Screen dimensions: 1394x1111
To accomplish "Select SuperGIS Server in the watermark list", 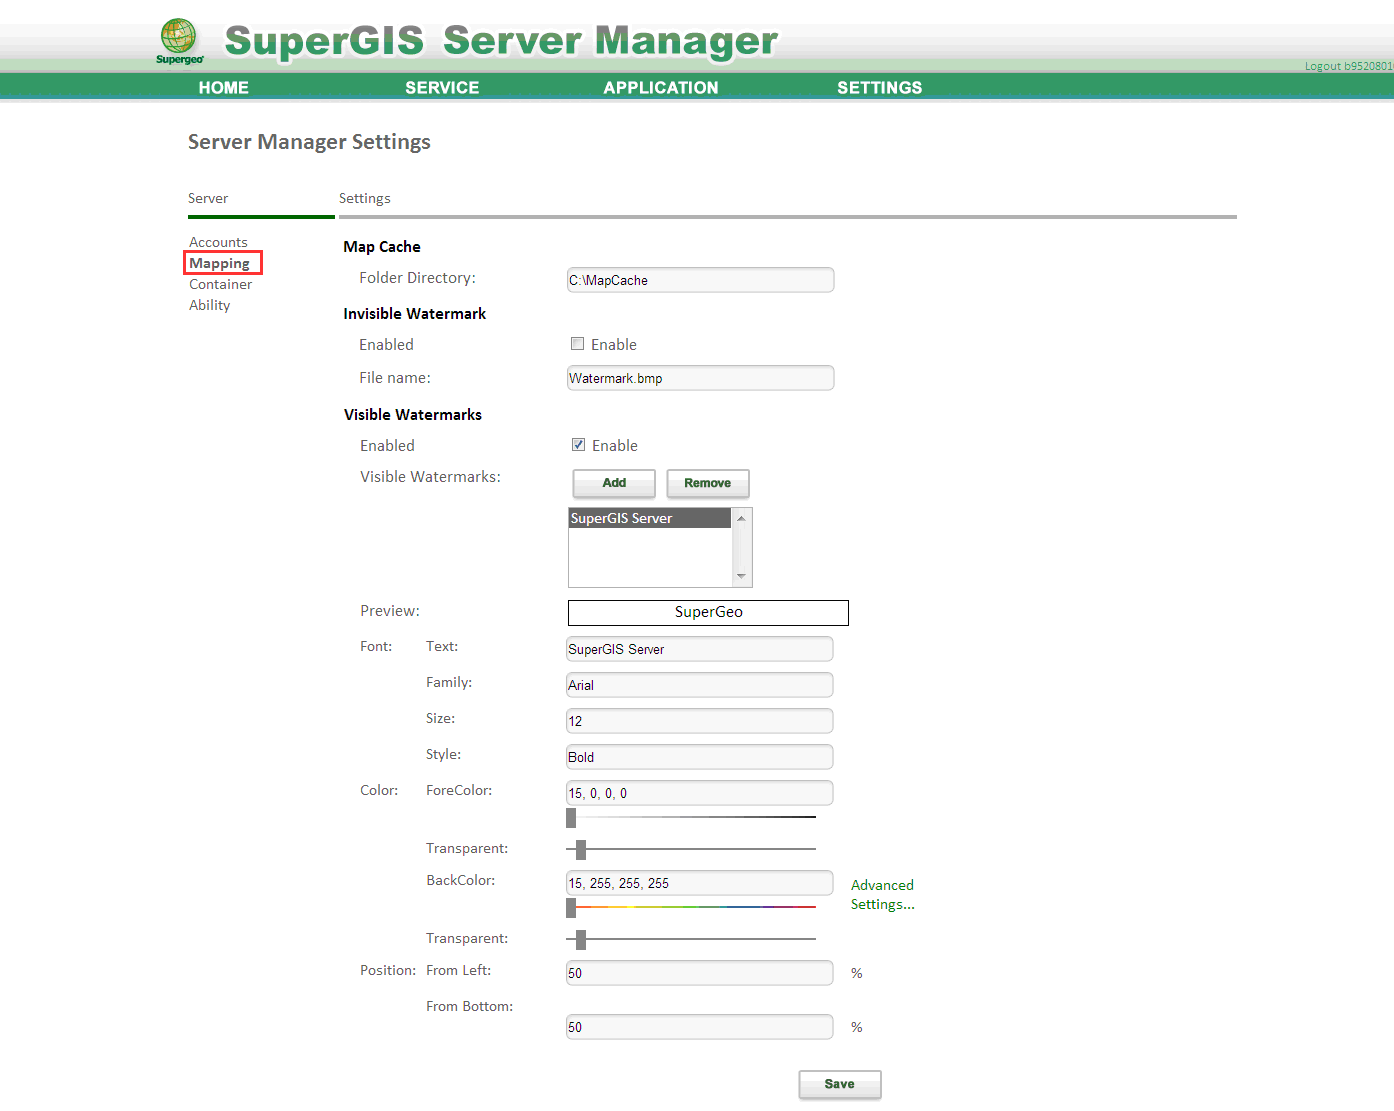I will coord(650,518).
